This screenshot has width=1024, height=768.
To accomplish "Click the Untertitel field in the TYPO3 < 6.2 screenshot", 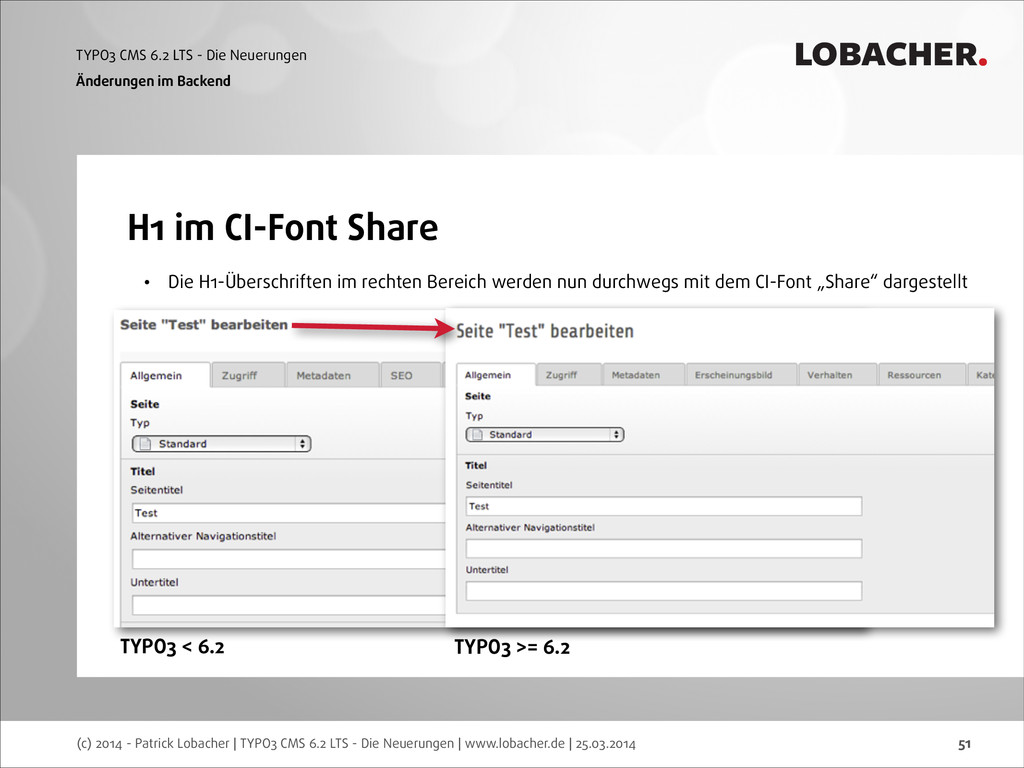I will [x=289, y=605].
